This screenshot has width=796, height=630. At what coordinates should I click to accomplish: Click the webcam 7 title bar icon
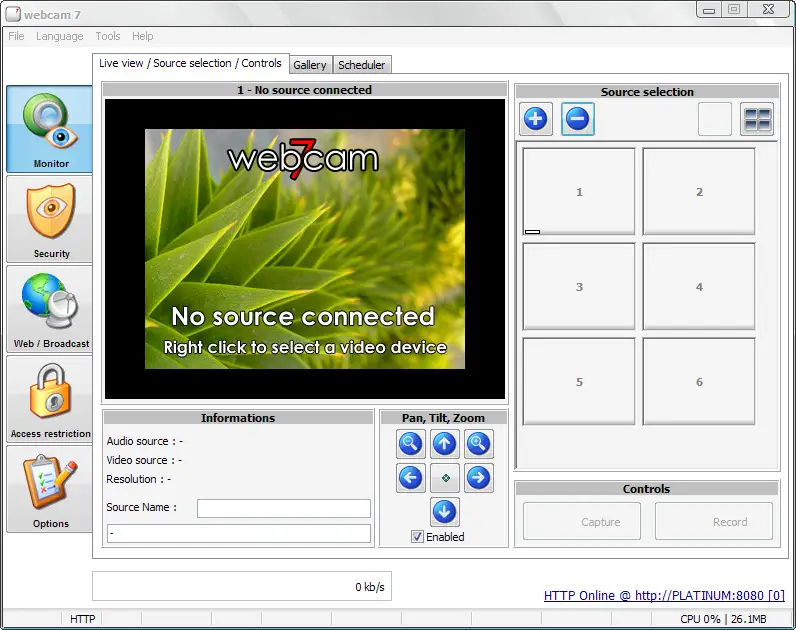pos(13,14)
